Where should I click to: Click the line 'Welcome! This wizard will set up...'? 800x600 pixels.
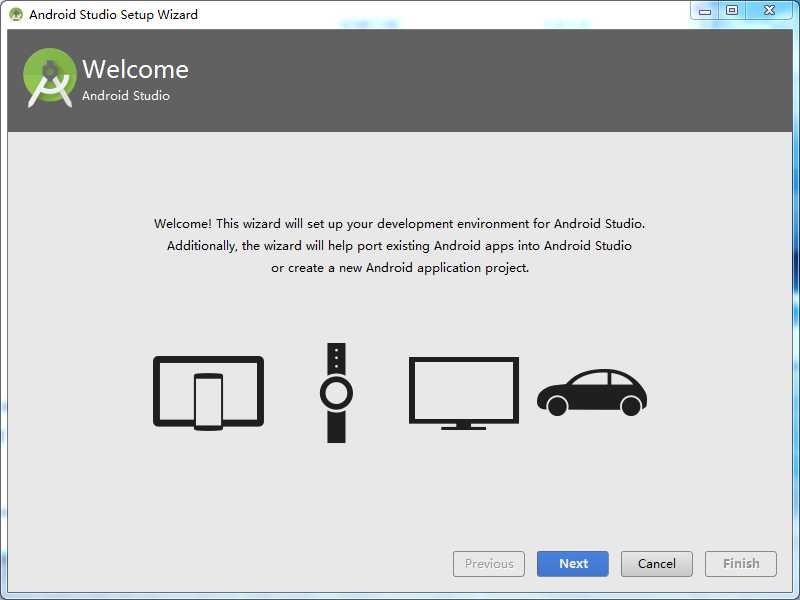[x=399, y=223]
